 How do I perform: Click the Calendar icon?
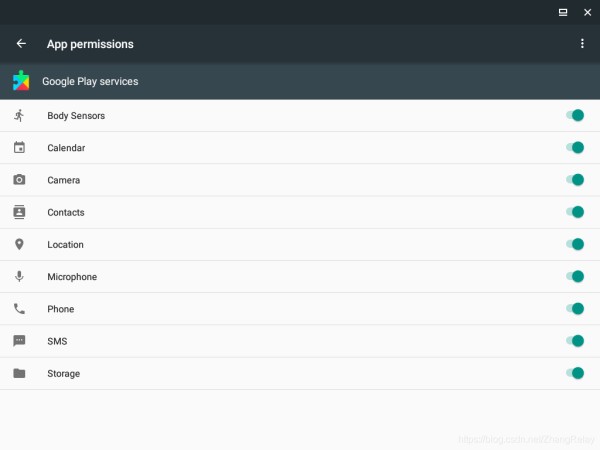pos(19,147)
